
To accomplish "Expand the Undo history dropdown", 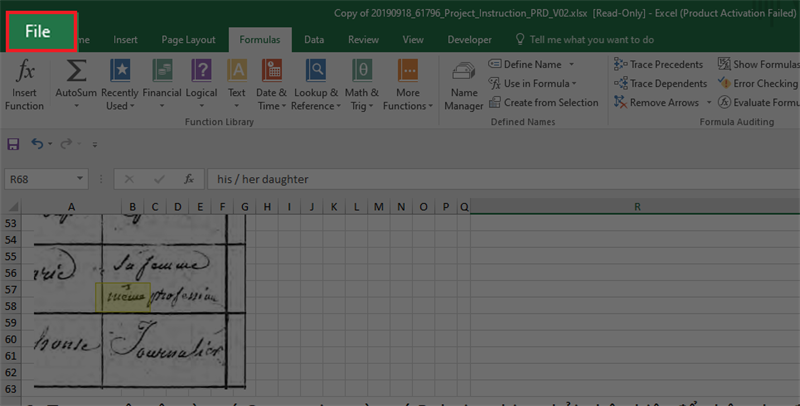I will pyautogui.click(x=50, y=144).
